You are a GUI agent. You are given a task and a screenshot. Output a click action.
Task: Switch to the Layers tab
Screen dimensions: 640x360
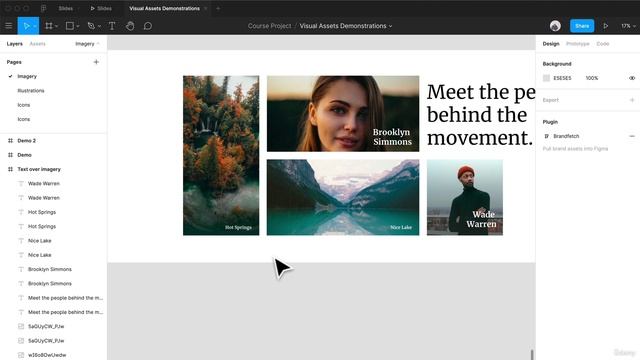(14, 44)
